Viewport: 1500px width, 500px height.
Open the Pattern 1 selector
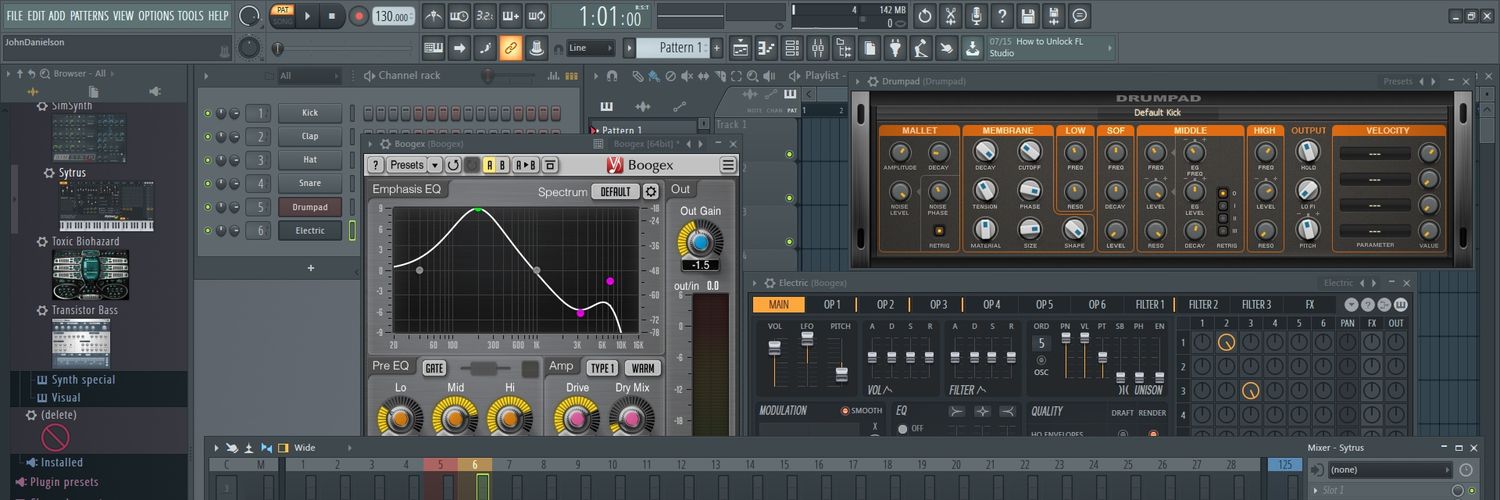point(673,47)
